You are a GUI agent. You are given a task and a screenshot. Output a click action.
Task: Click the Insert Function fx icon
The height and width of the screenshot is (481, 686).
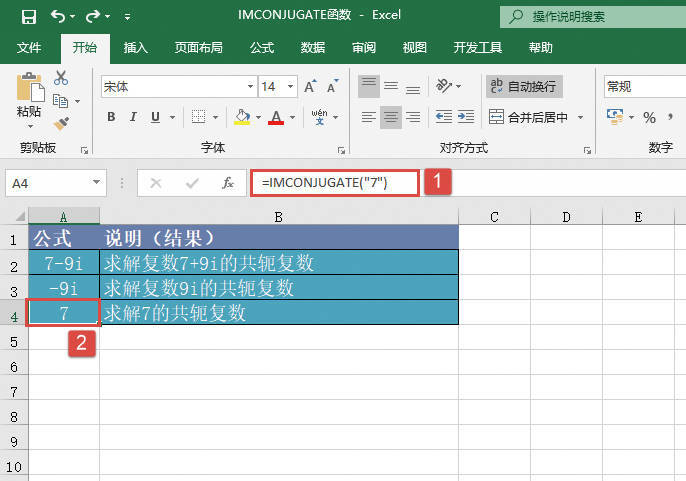[228, 183]
